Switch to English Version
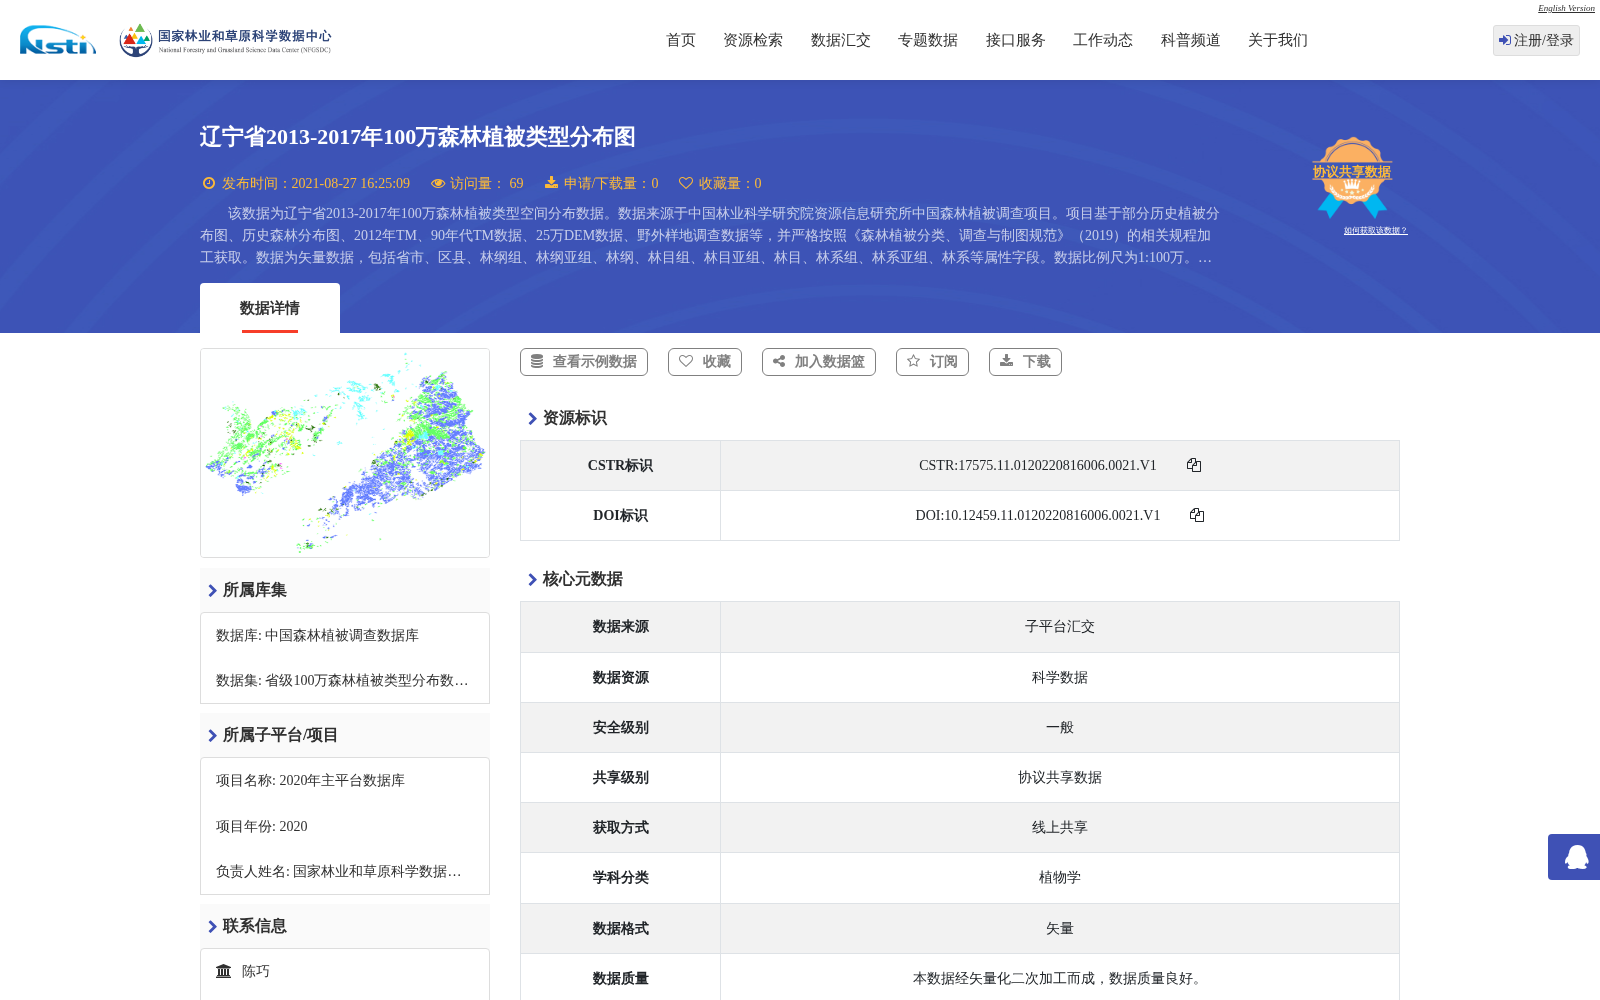The image size is (1600, 1000). point(1566,8)
